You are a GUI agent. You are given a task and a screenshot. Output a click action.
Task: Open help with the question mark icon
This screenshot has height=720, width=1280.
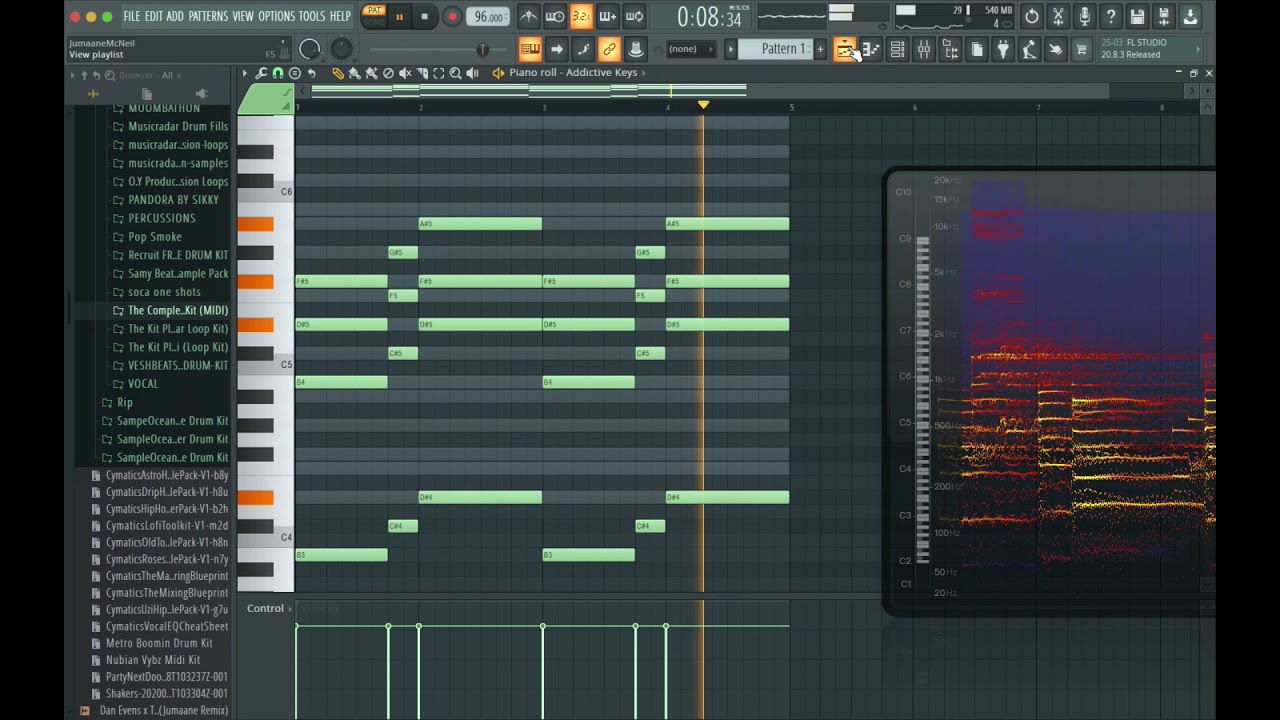pyautogui.click(x=1111, y=17)
